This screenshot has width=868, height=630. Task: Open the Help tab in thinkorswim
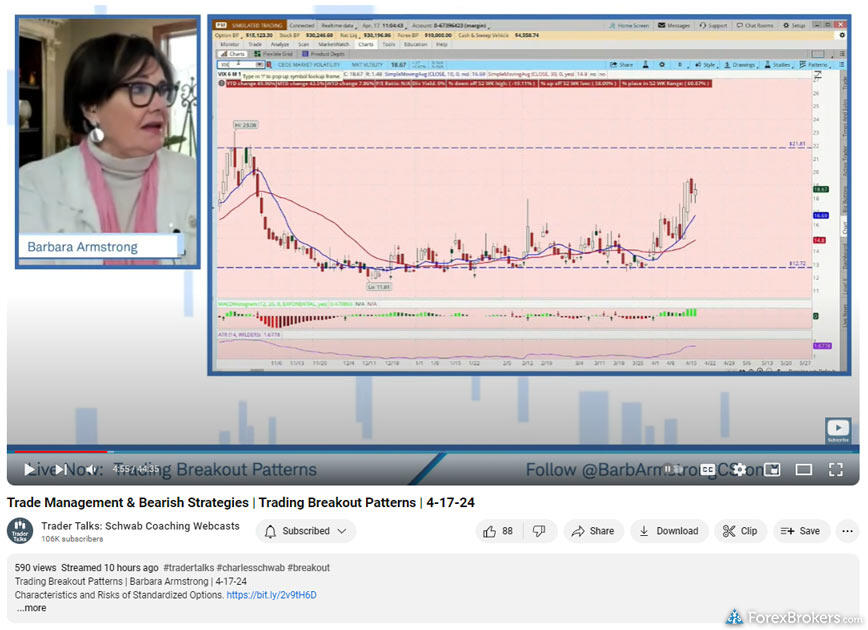click(x=442, y=44)
